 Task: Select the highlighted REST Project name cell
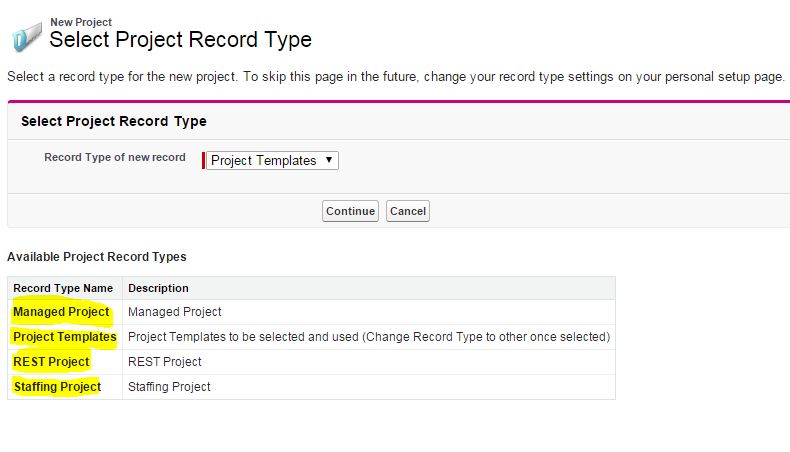click(x=51, y=362)
